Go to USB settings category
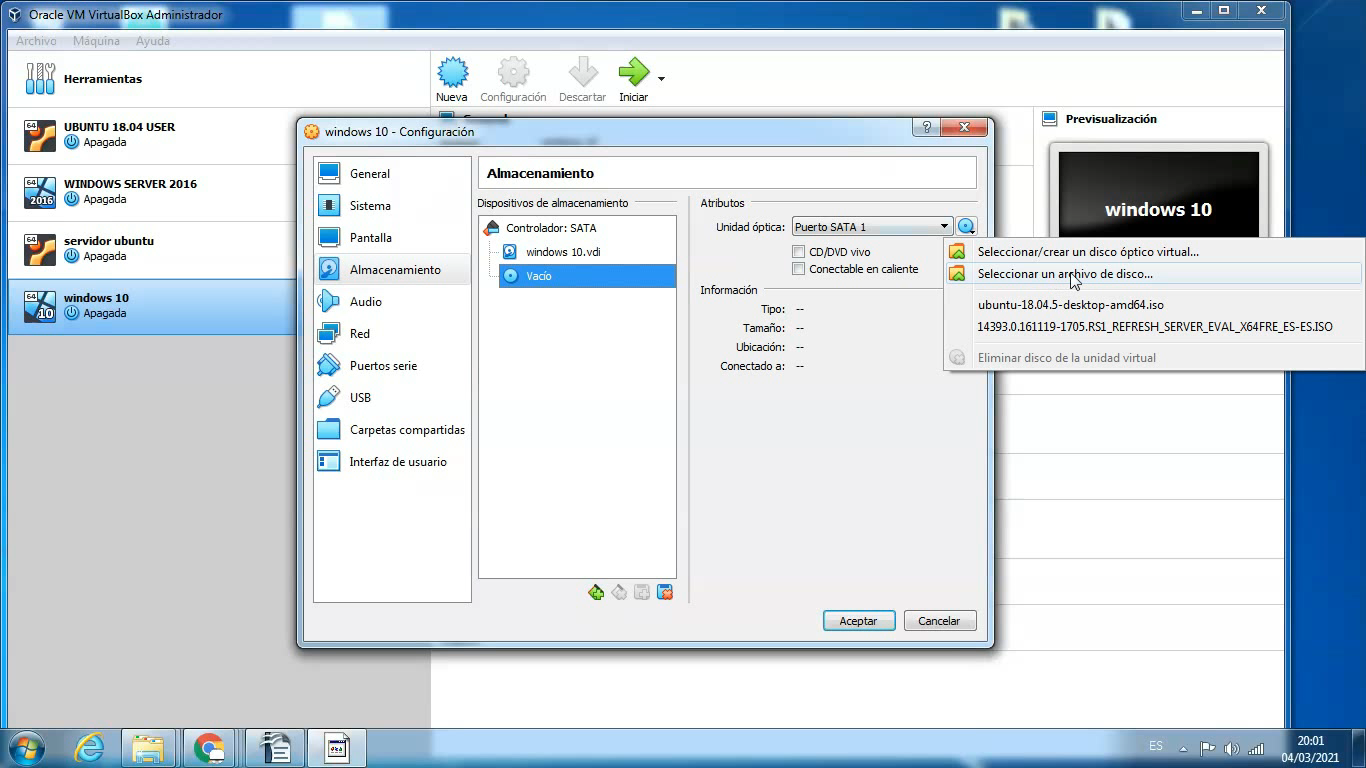1366x768 pixels. pos(392,398)
